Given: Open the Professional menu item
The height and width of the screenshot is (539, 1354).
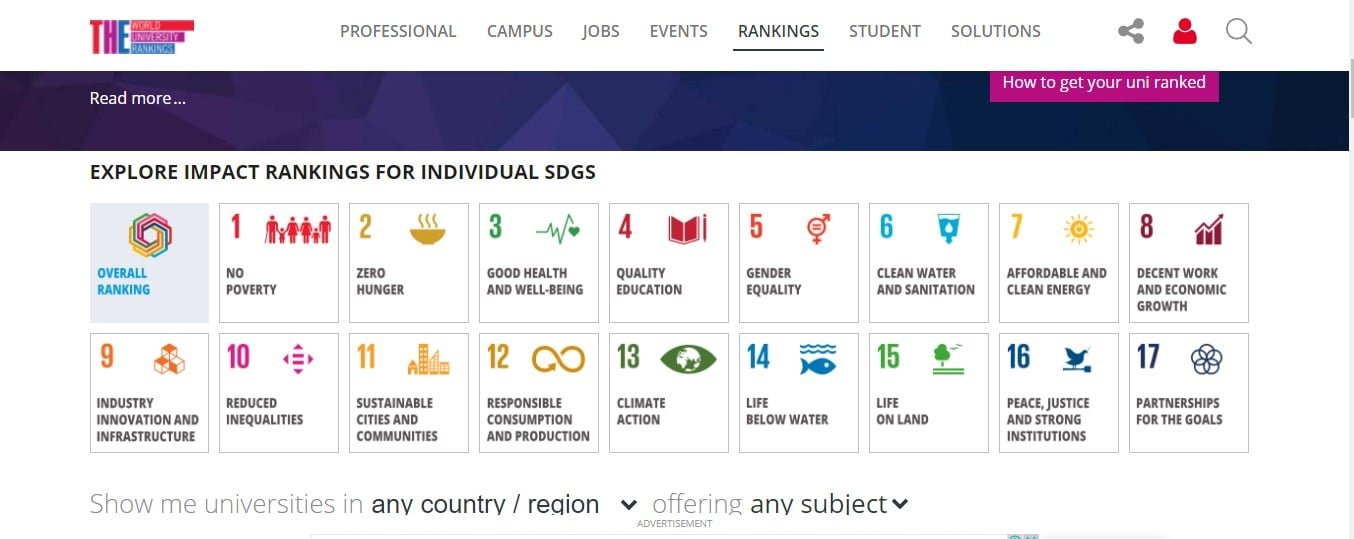Looking at the screenshot, I should [398, 32].
